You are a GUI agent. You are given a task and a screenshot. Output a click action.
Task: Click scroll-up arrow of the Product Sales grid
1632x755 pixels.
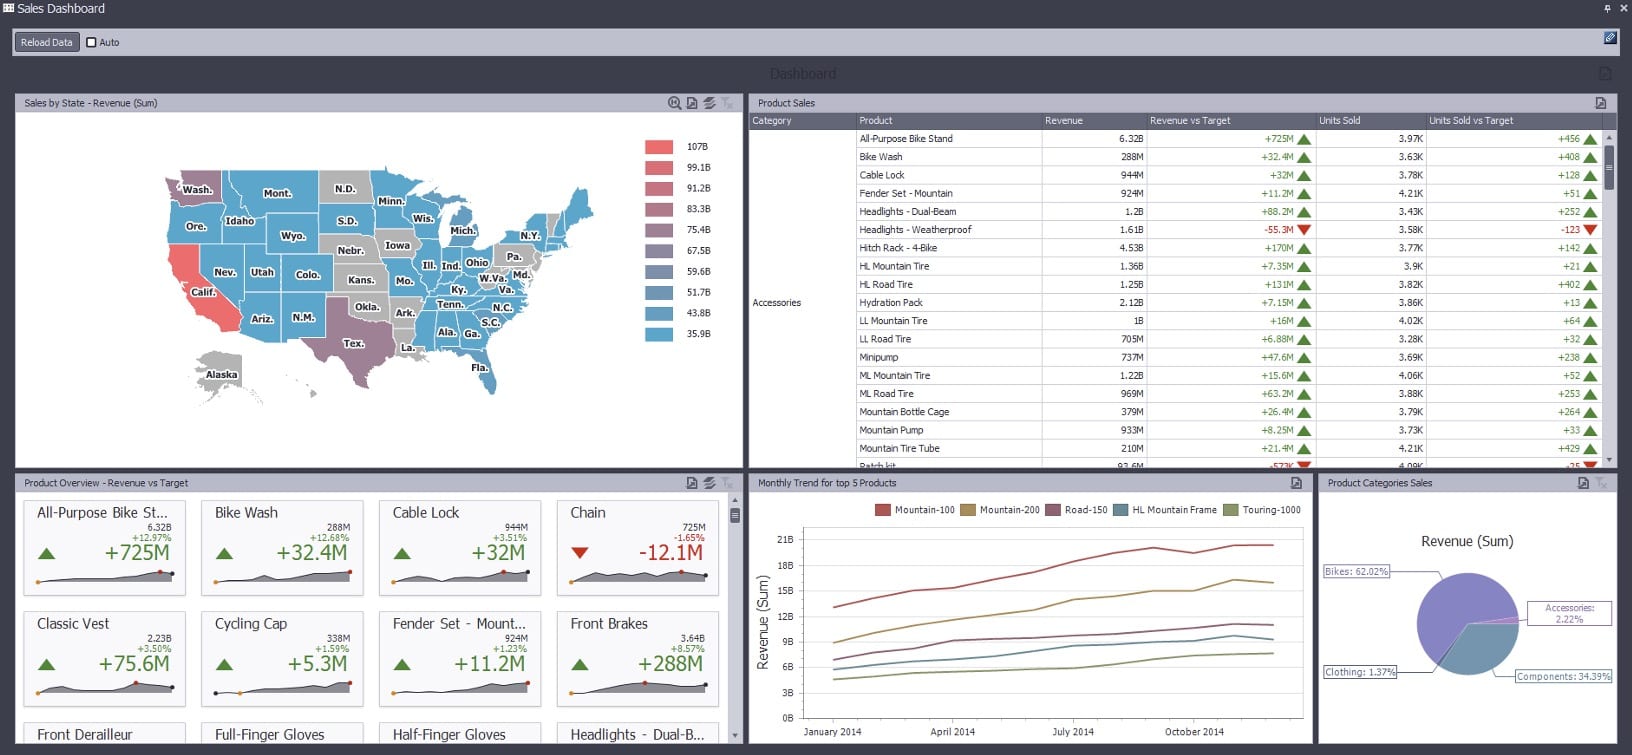click(x=1609, y=138)
